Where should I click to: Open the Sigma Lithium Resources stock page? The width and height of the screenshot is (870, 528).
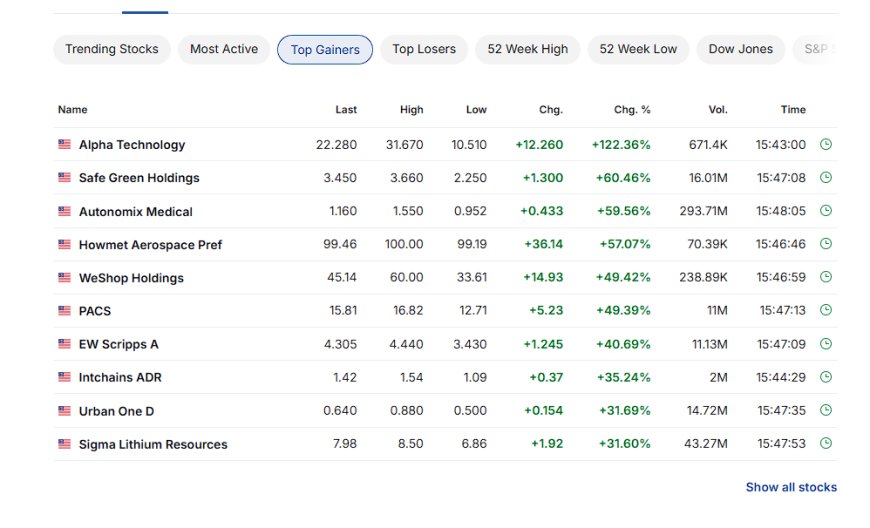tap(153, 444)
